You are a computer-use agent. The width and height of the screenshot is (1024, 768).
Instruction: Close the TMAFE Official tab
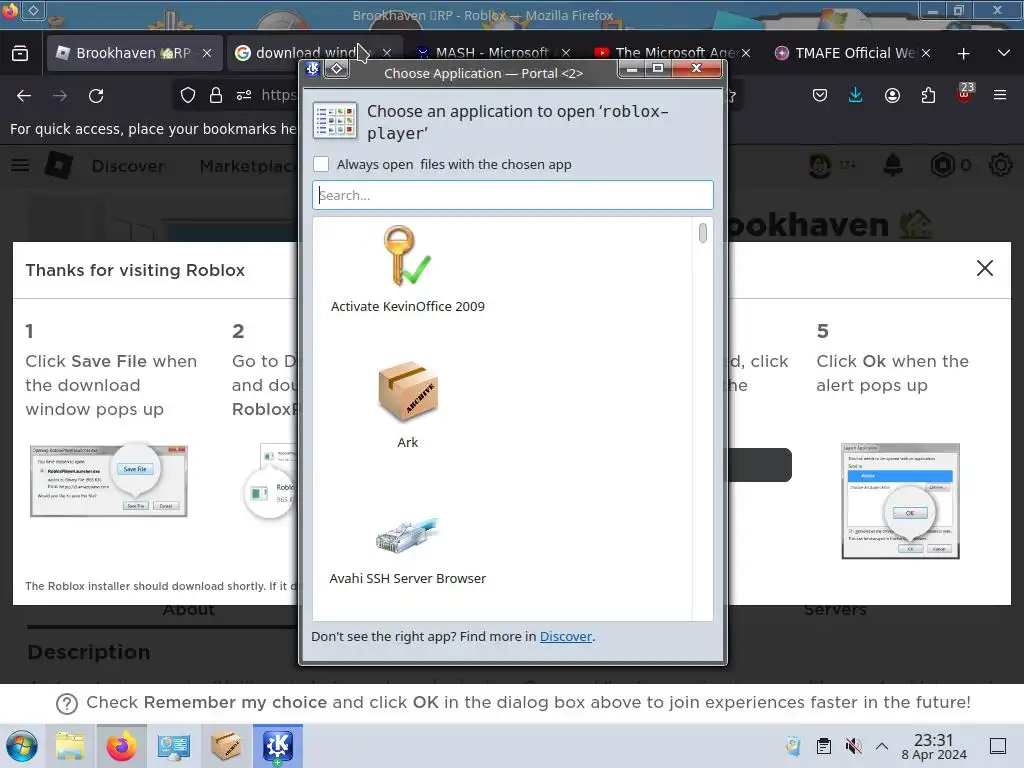pos(925,53)
